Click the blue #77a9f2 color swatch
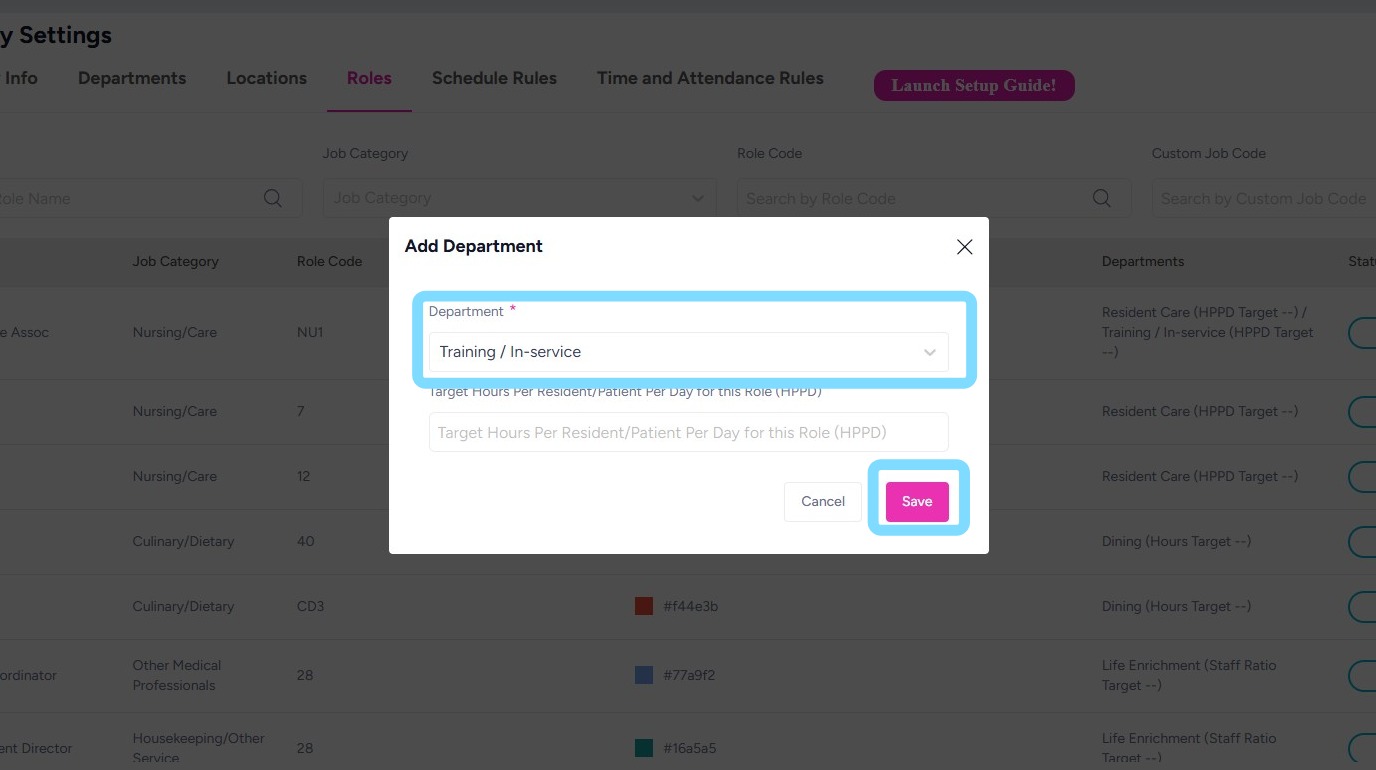Screen dimensions: 1376x770 click(644, 675)
